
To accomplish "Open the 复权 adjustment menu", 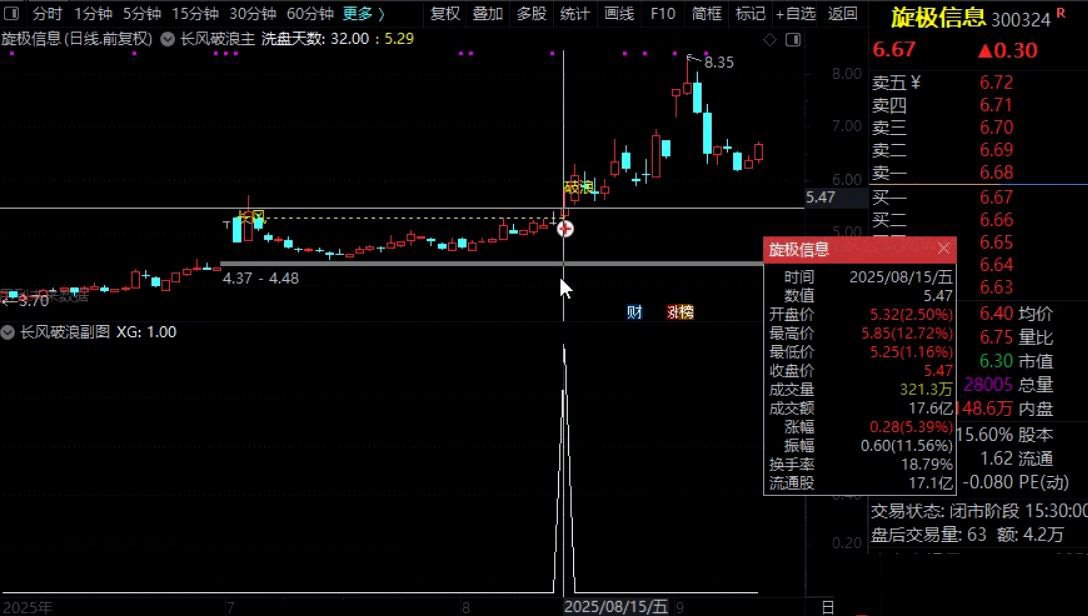I will (x=445, y=13).
